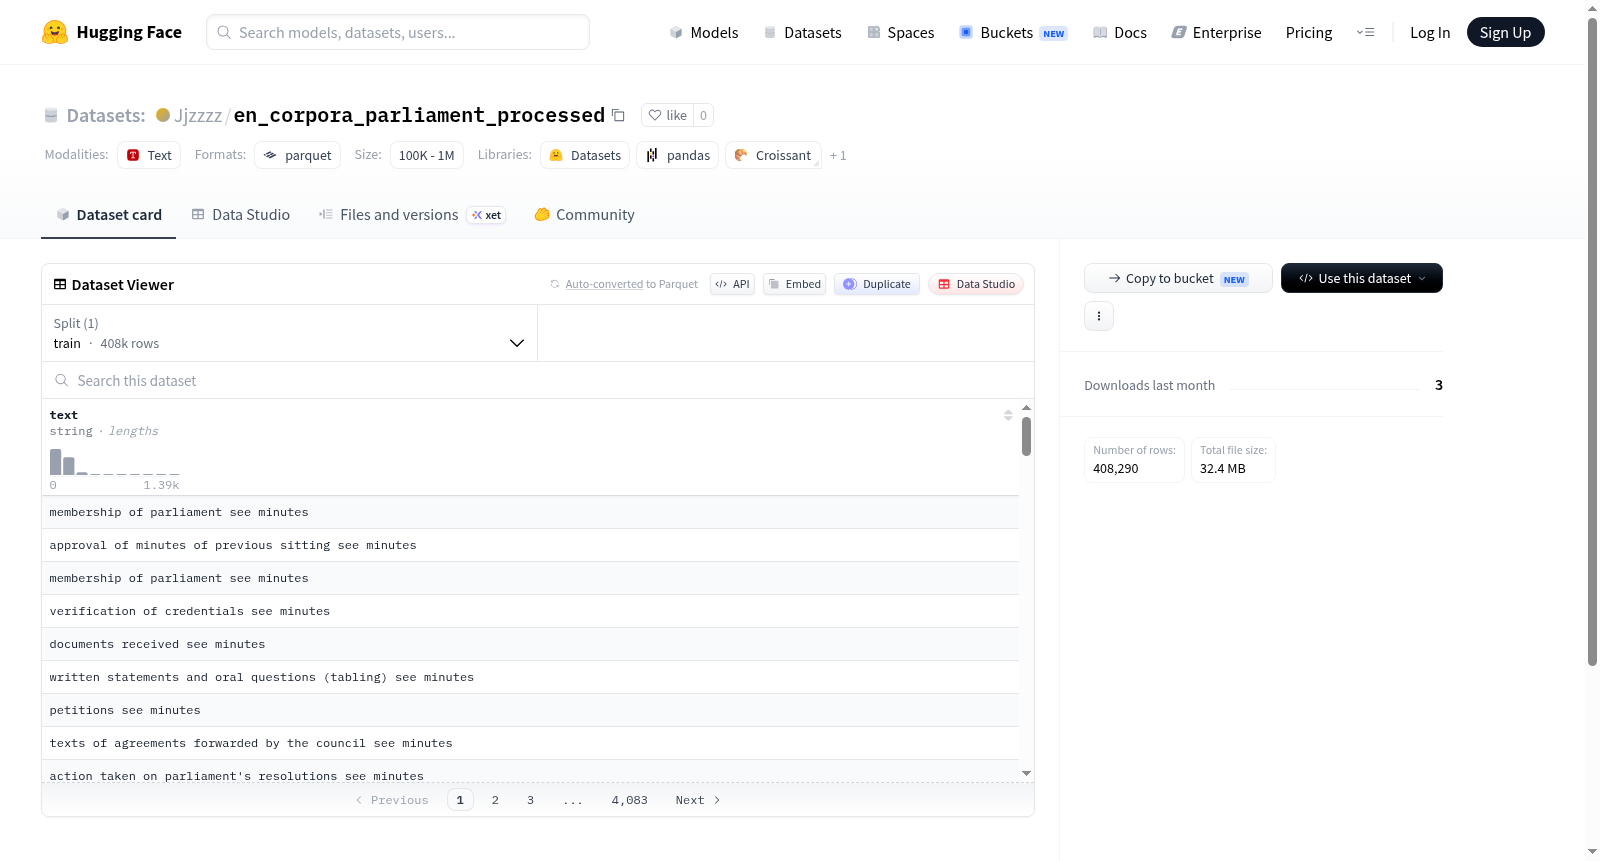Viewport: 1600px width, 861px height.
Task: Click the table vertical scrollbar thumb
Action: [x=1026, y=436]
